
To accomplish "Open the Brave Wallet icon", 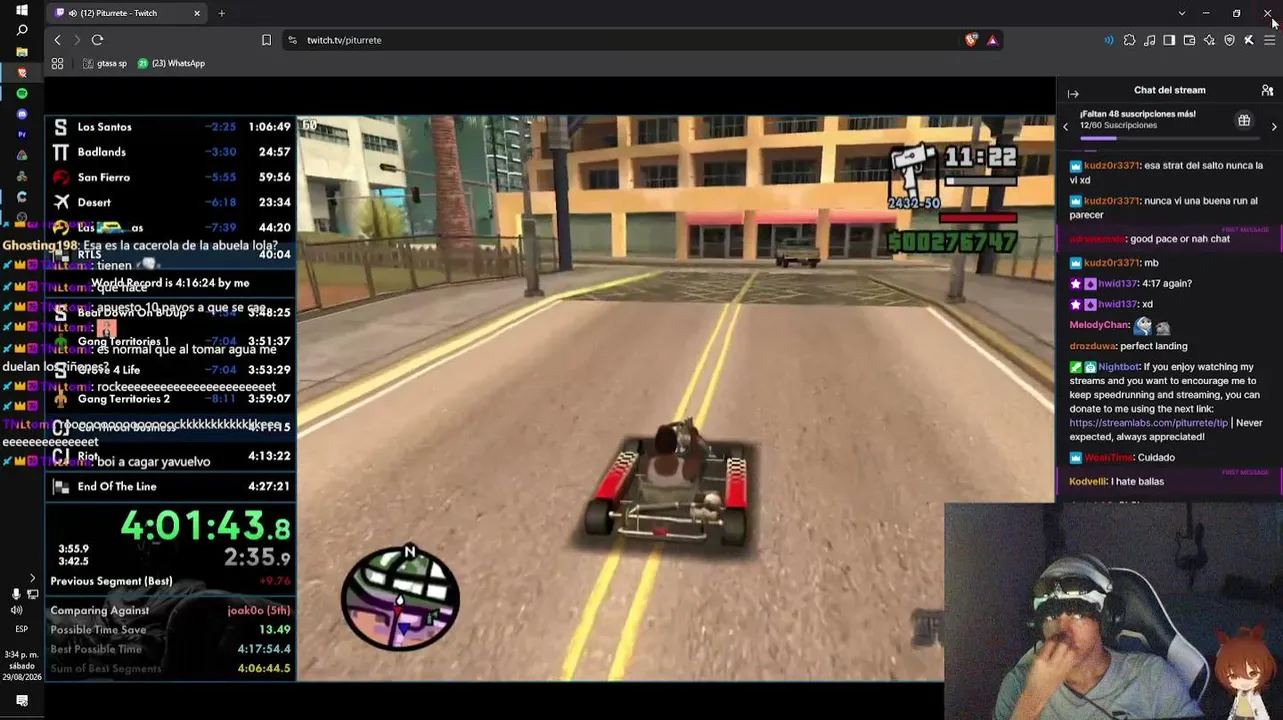I will tap(1189, 40).
